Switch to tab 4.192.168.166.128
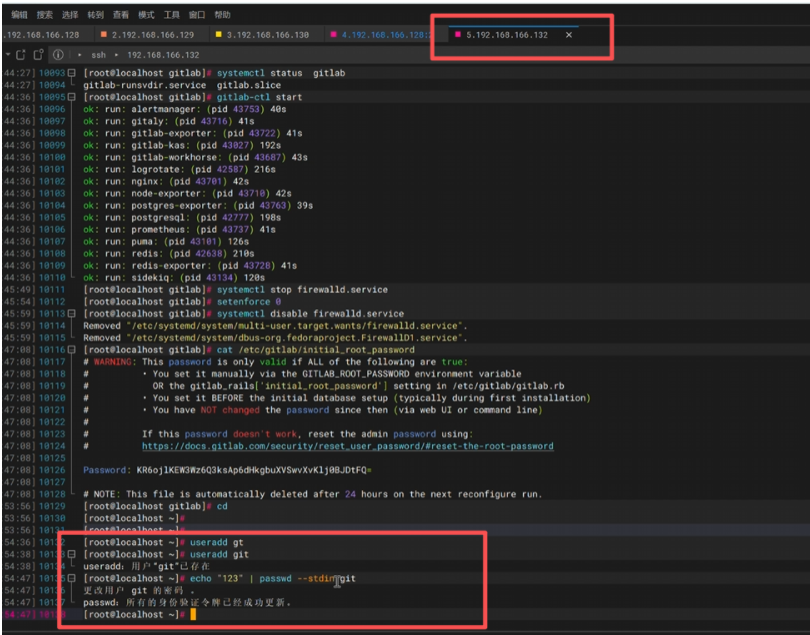810x635 pixels. (385, 35)
